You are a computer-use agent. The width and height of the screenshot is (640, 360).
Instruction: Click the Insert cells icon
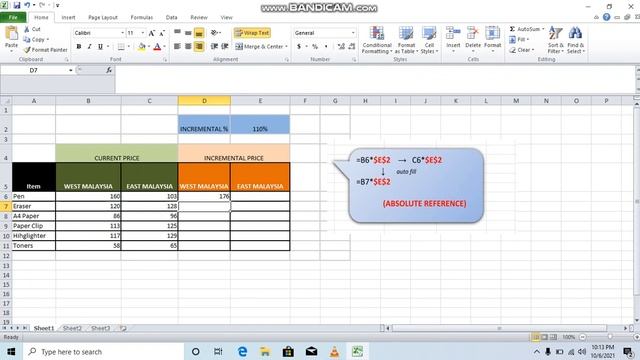pos(453,33)
